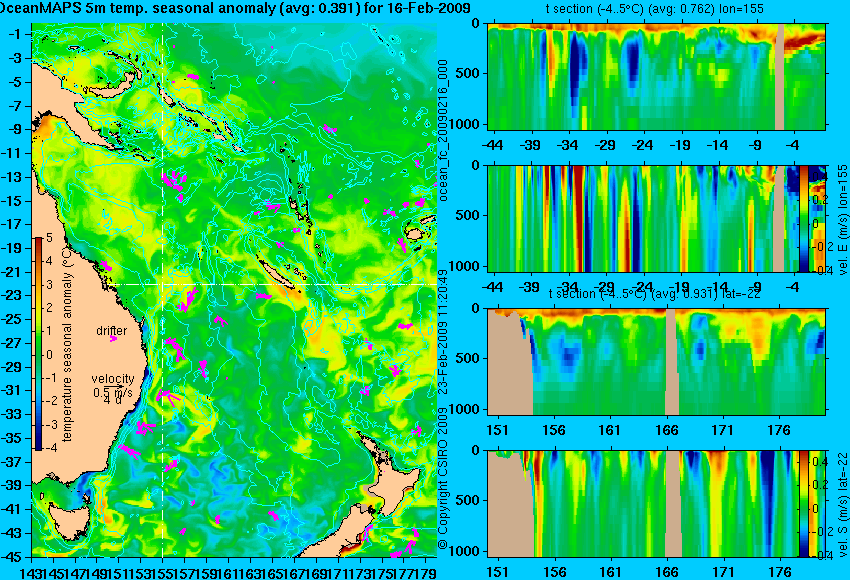Click the 'drifter' legend label
850x580 pixels.
point(112,330)
